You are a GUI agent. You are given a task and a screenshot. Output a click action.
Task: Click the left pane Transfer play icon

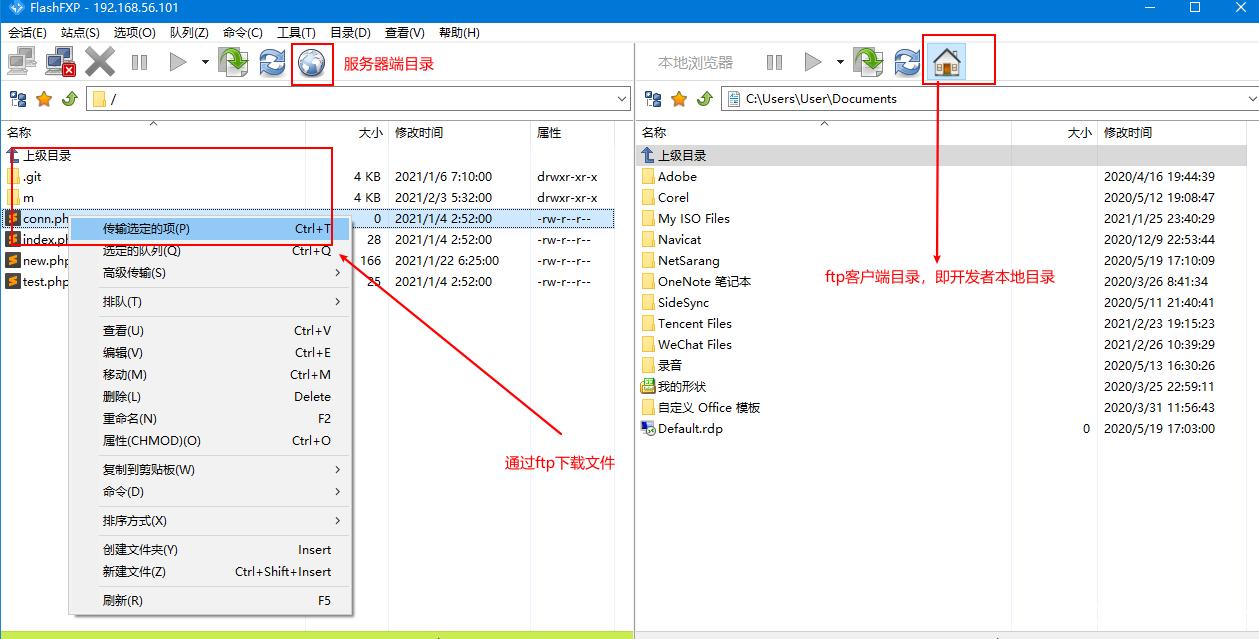(178, 63)
